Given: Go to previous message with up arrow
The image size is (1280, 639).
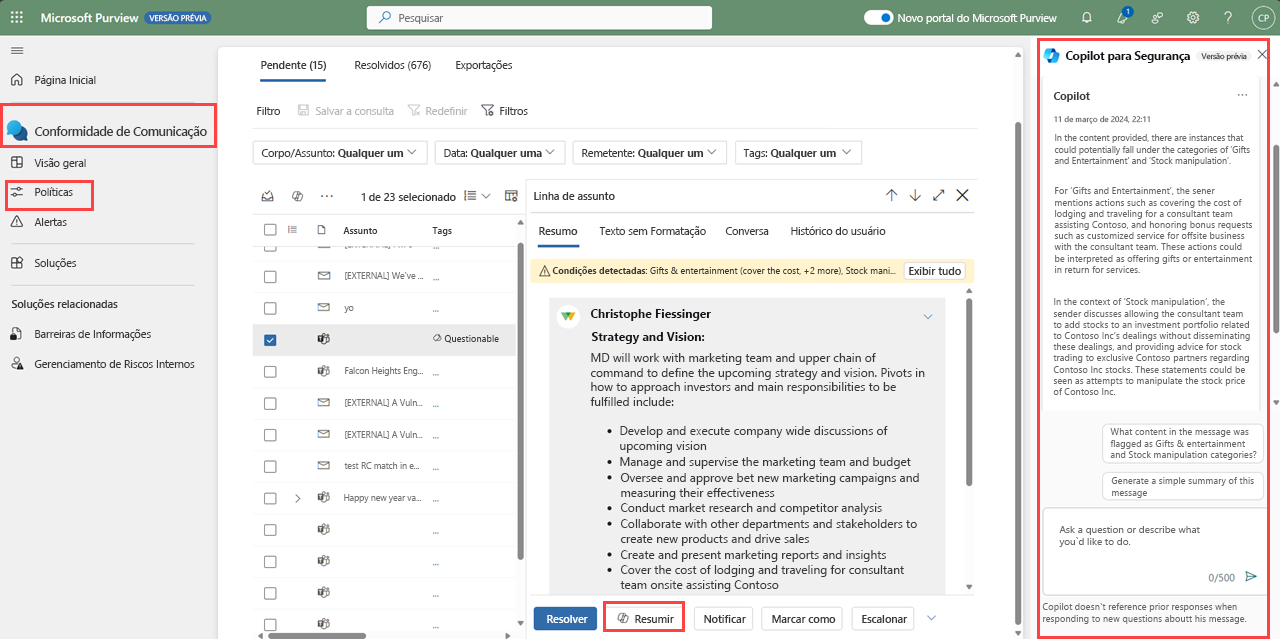Looking at the screenshot, I should [x=891, y=195].
